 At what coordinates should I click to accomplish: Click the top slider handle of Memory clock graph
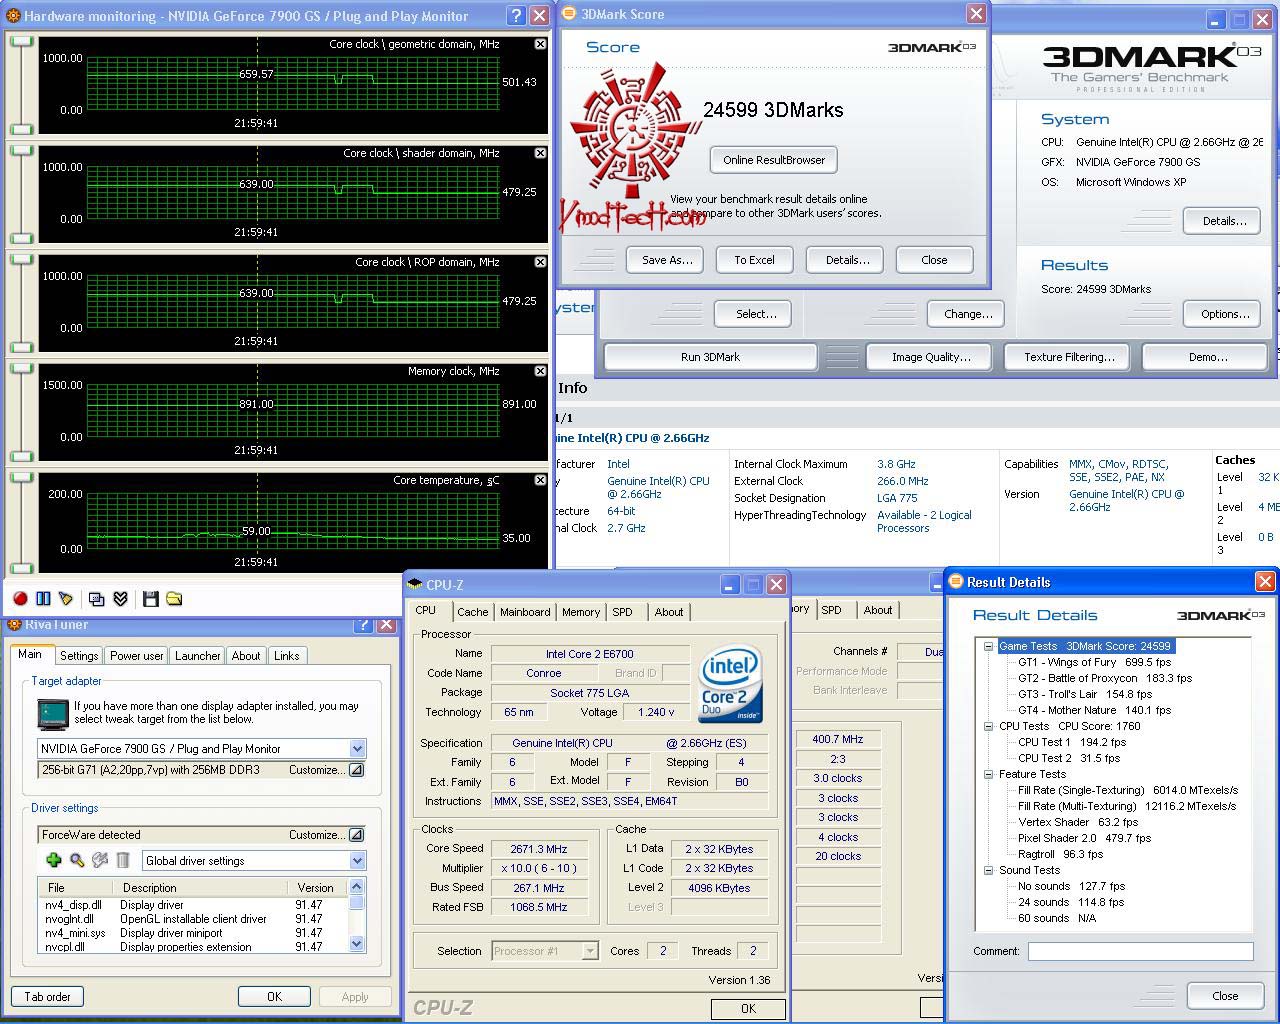(21, 369)
